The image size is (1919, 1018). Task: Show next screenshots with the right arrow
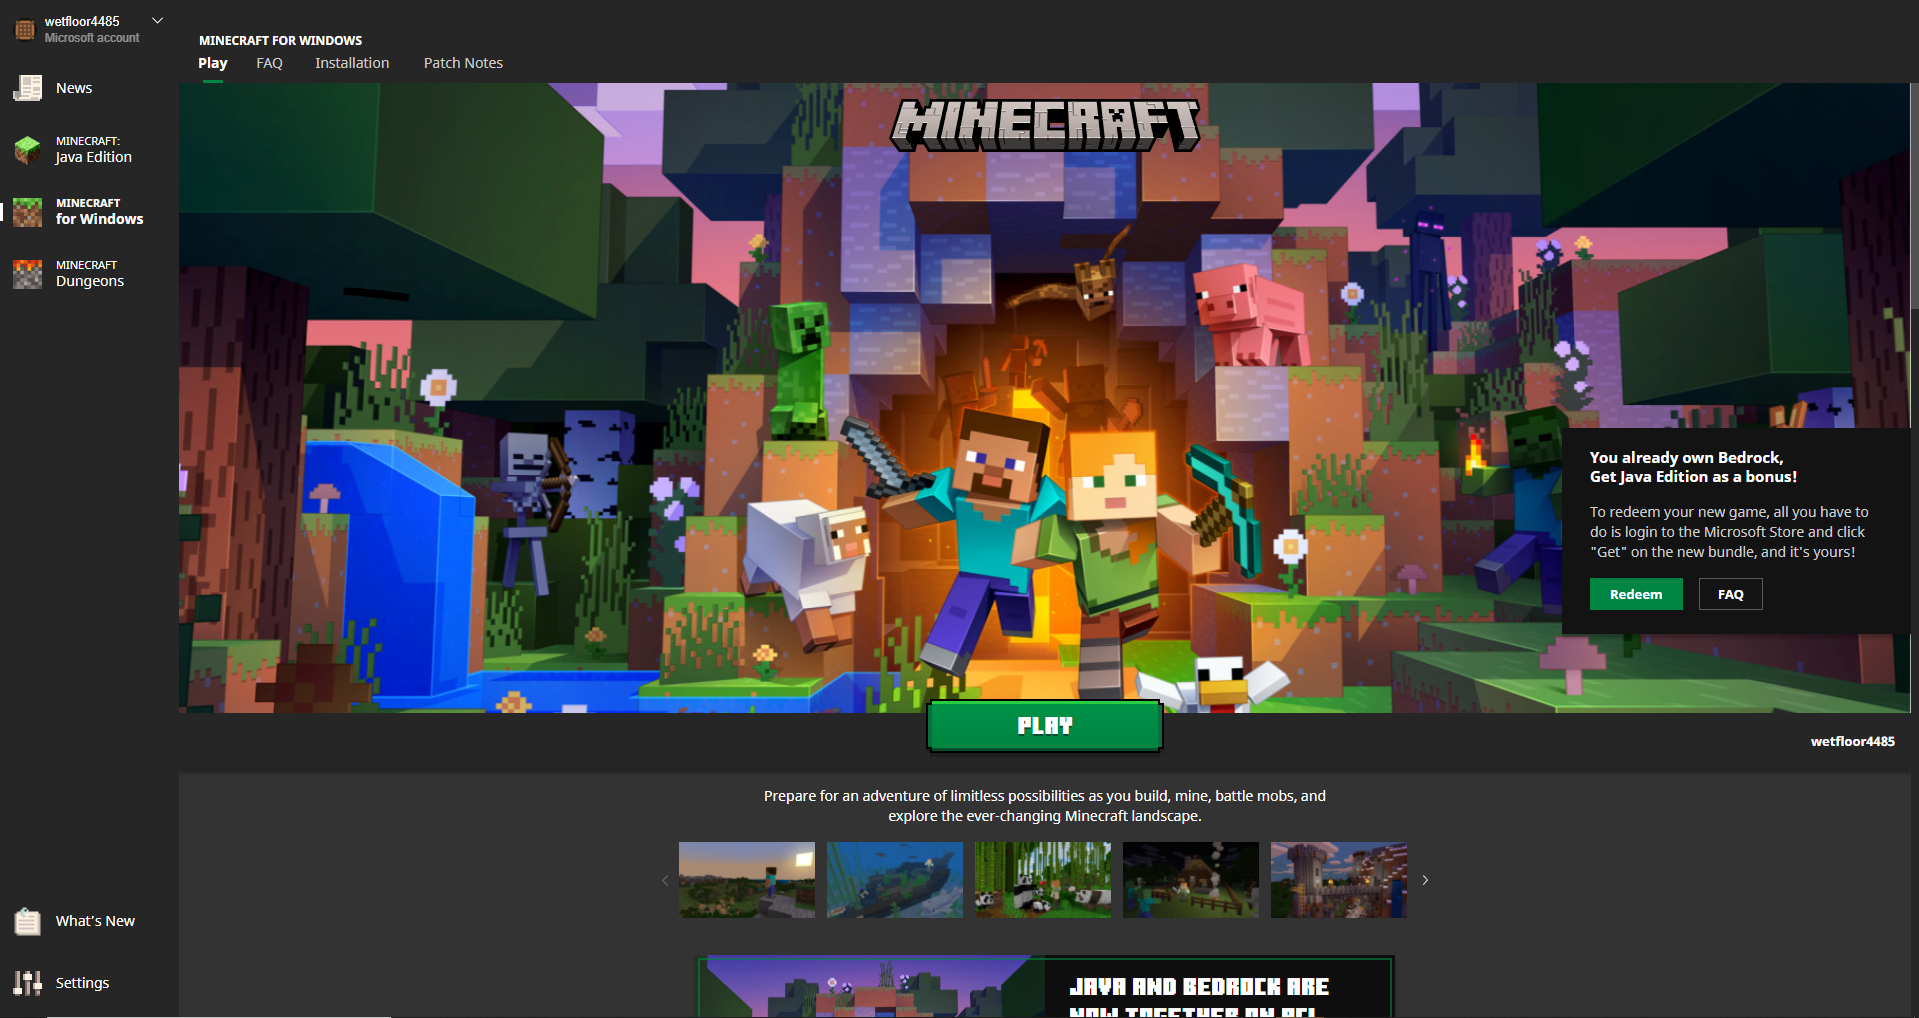[x=1425, y=880]
